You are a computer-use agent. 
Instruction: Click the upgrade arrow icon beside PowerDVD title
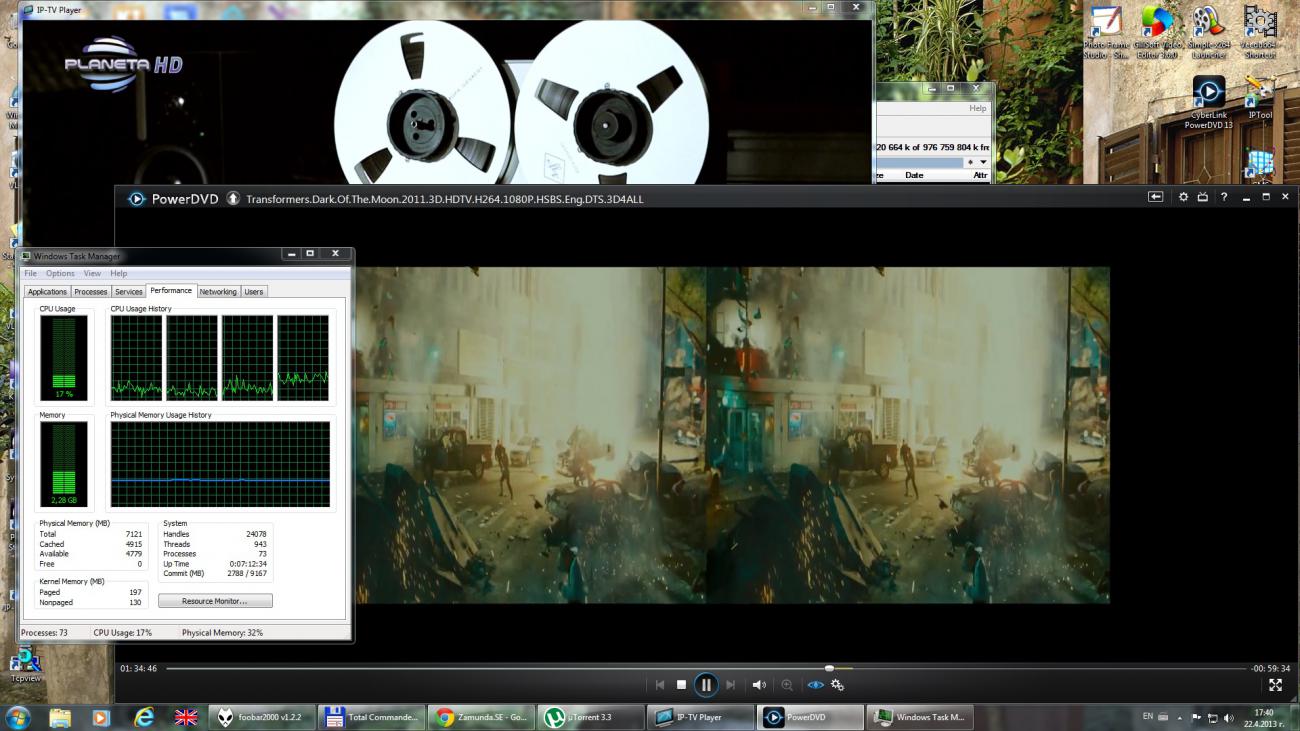tap(233, 198)
